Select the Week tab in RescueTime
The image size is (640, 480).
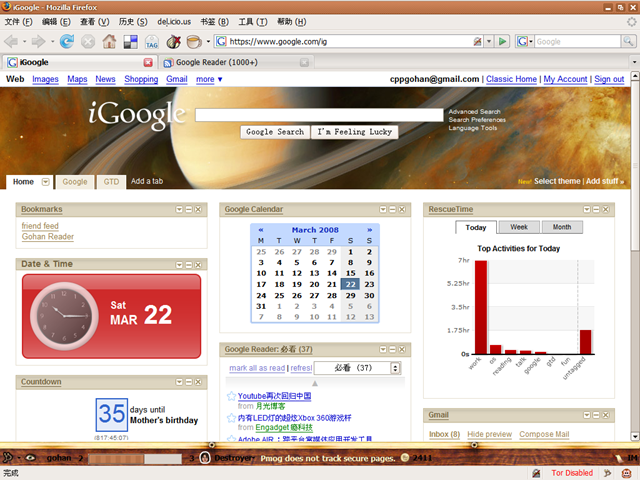coord(519,227)
